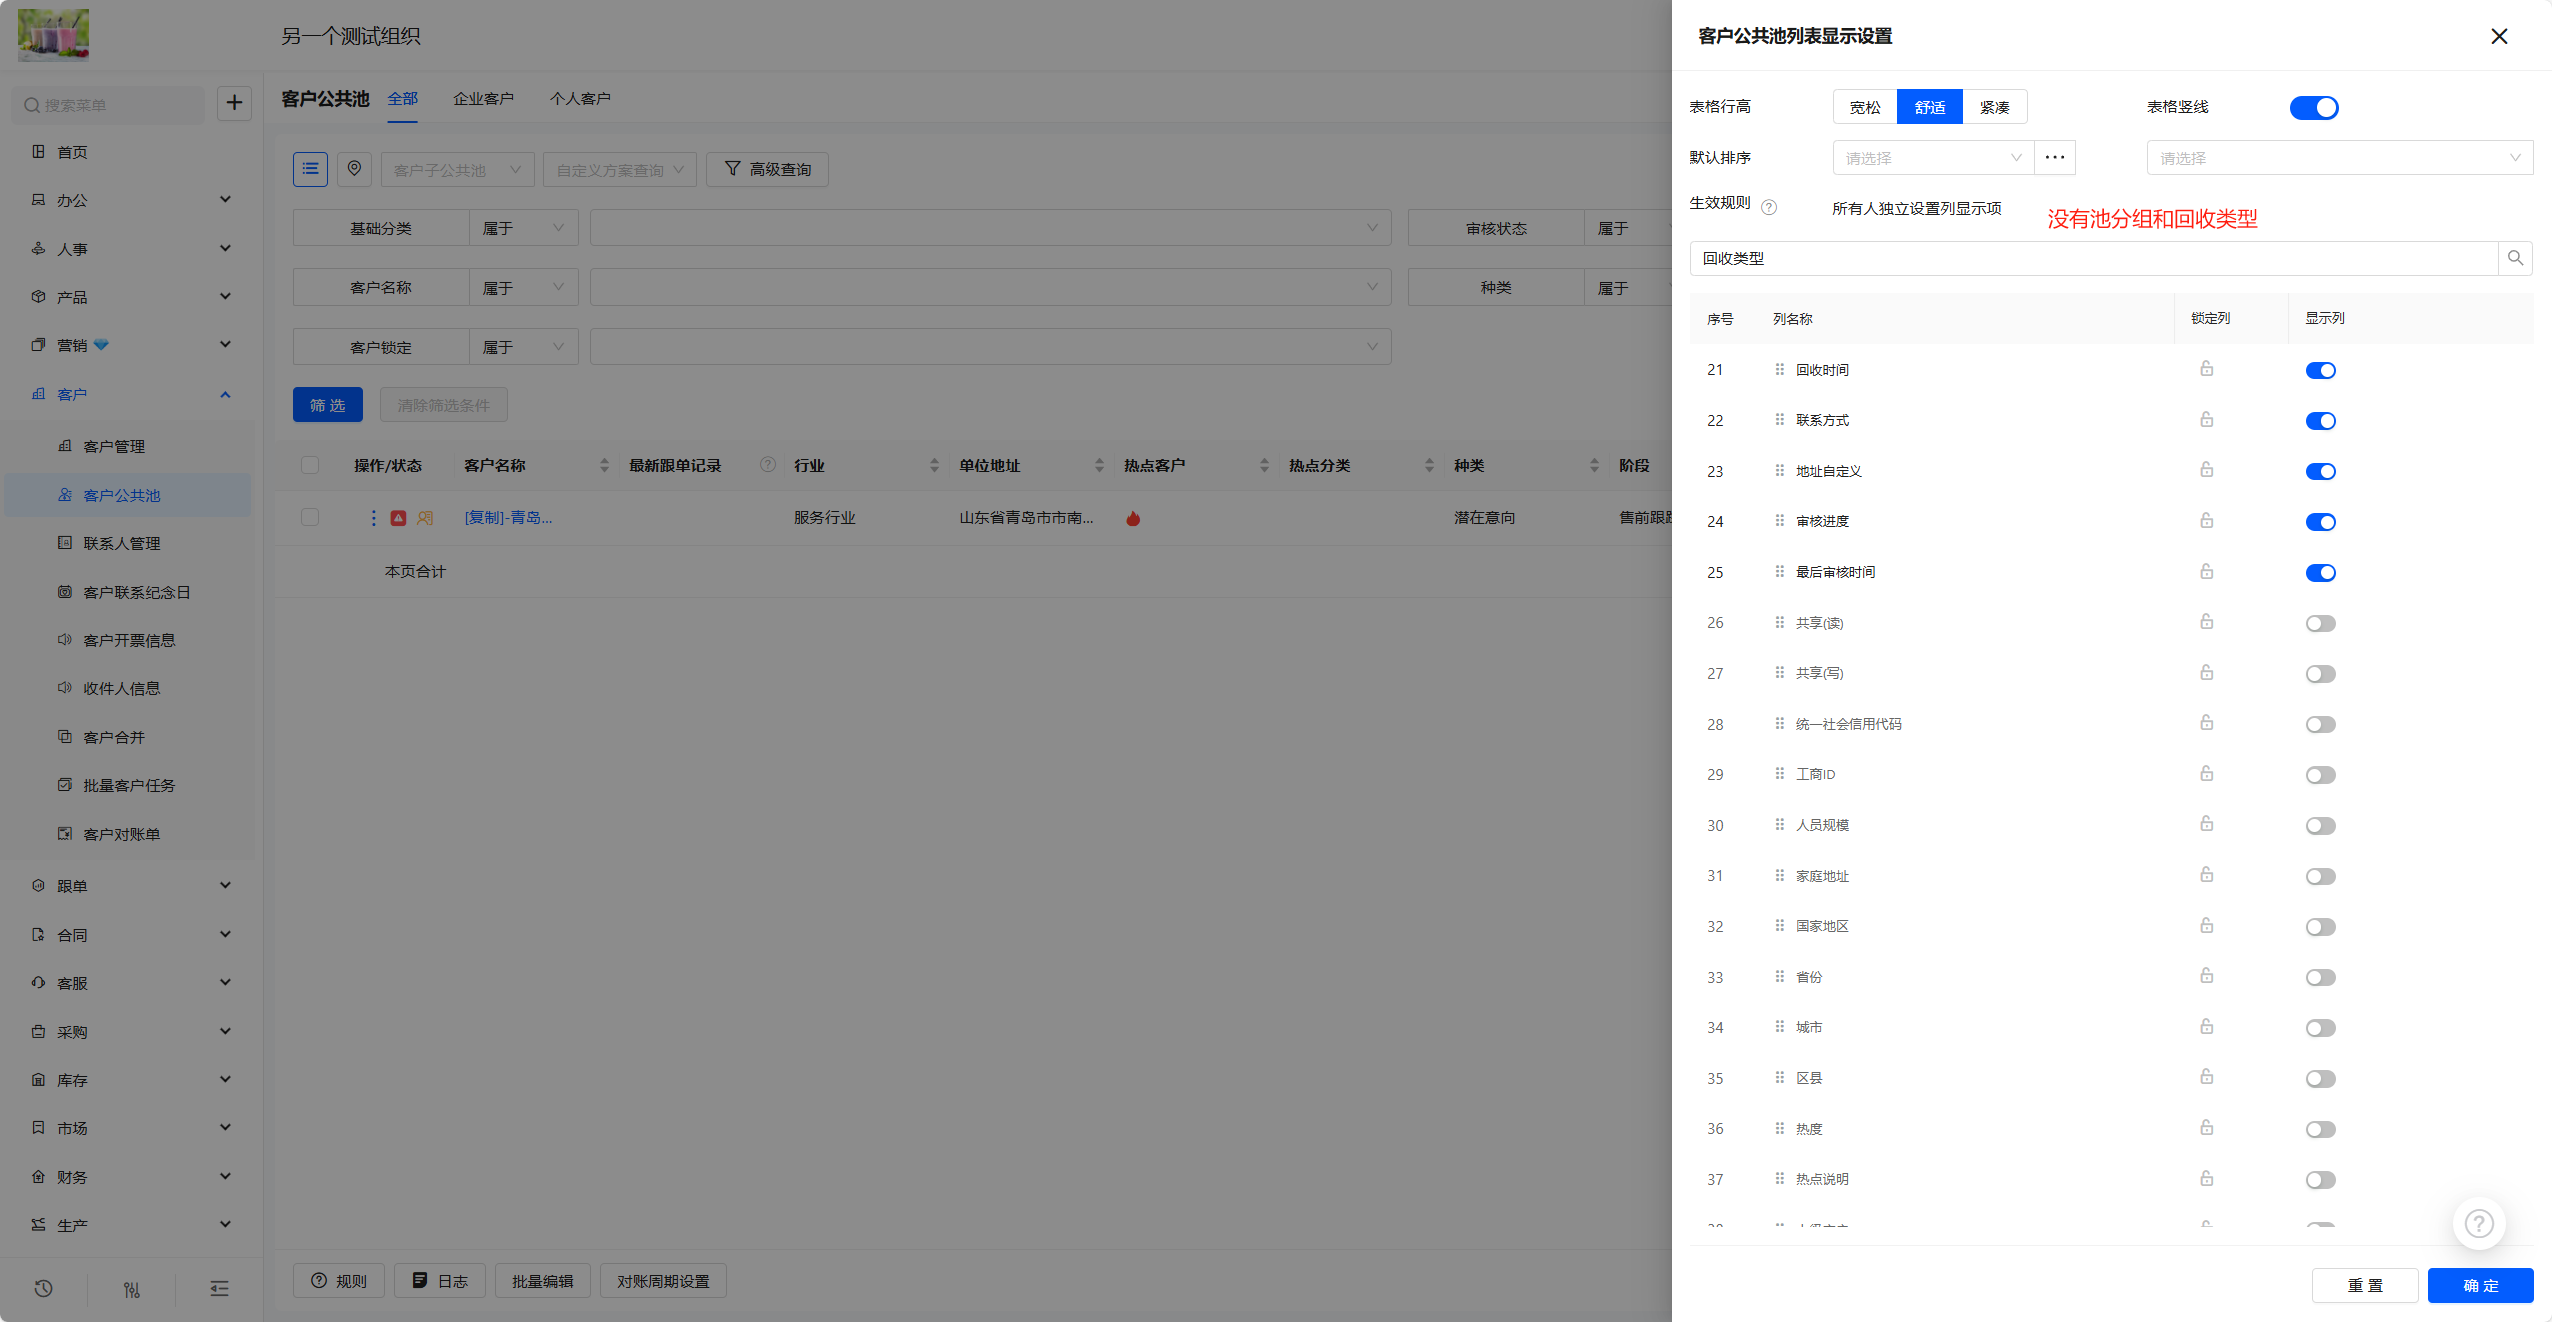Viewport: 2552px width, 1322px height.
Task: Enable display of 统一社会信用代码 column
Action: click(x=2320, y=725)
